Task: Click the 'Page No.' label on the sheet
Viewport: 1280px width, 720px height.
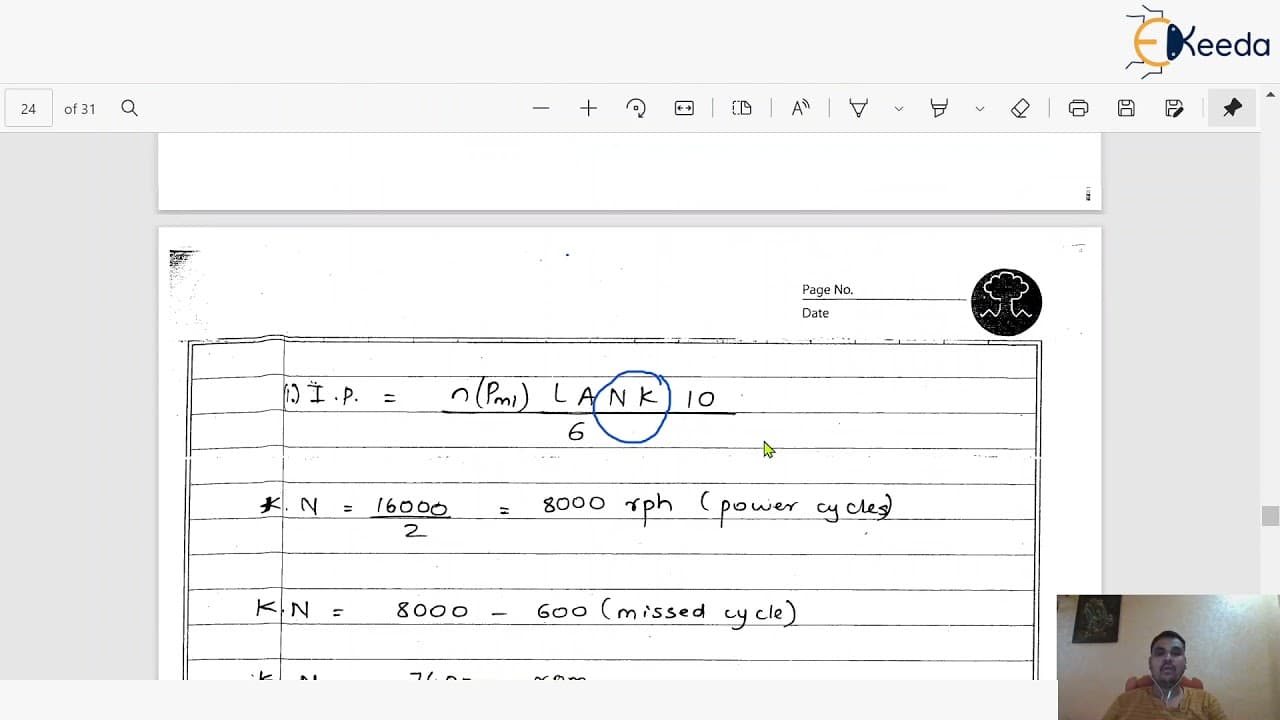Action: click(827, 290)
